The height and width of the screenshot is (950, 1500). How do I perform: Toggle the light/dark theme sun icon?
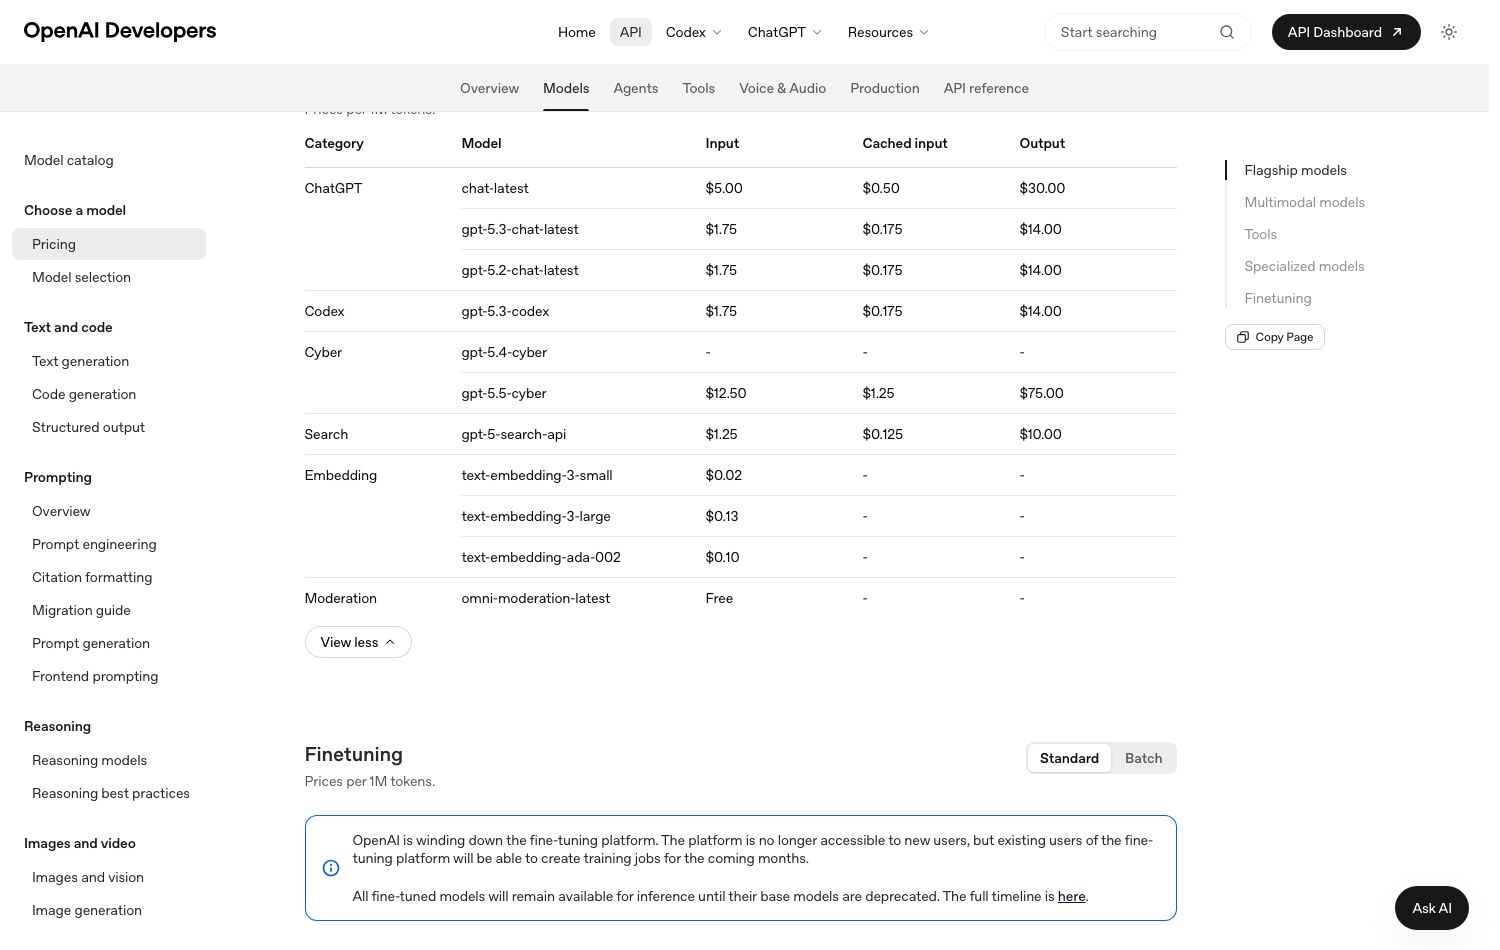pos(1449,32)
